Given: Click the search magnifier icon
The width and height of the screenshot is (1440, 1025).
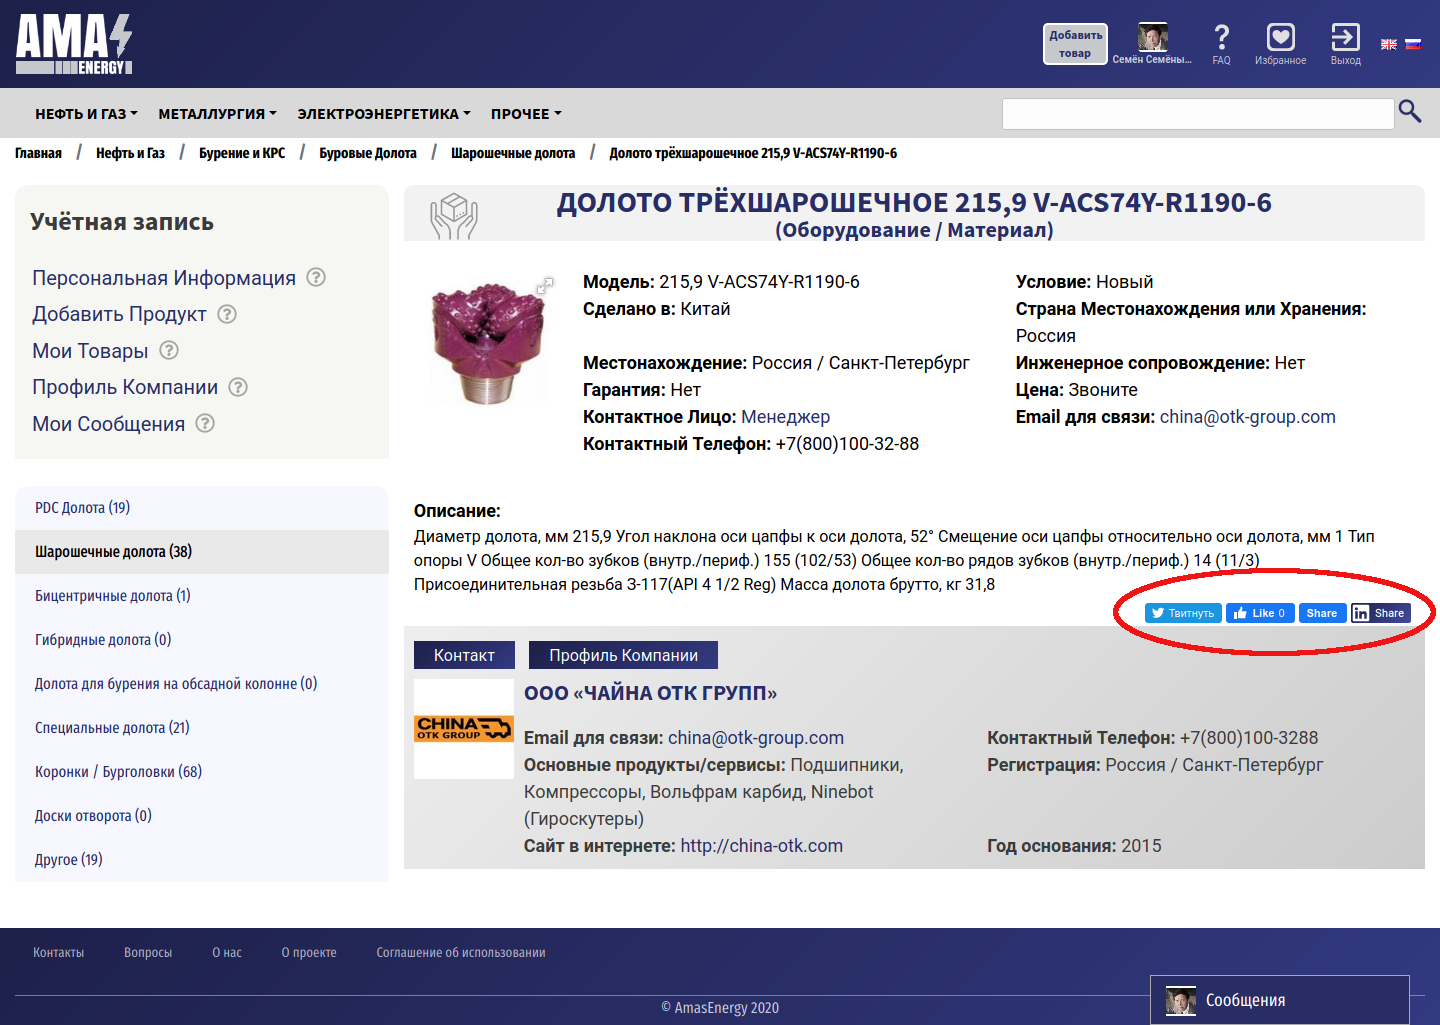Looking at the screenshot, I should point(1410,112).
